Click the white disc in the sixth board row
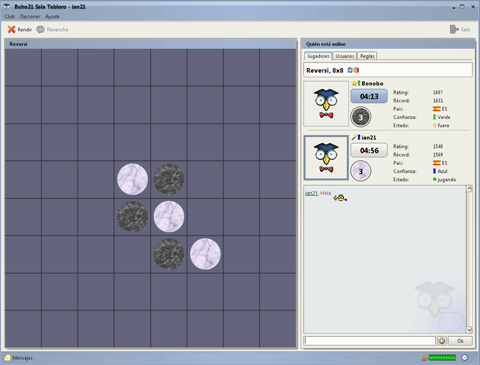Image resolution: width=480 pixels, height=365 pixels. 205,254
